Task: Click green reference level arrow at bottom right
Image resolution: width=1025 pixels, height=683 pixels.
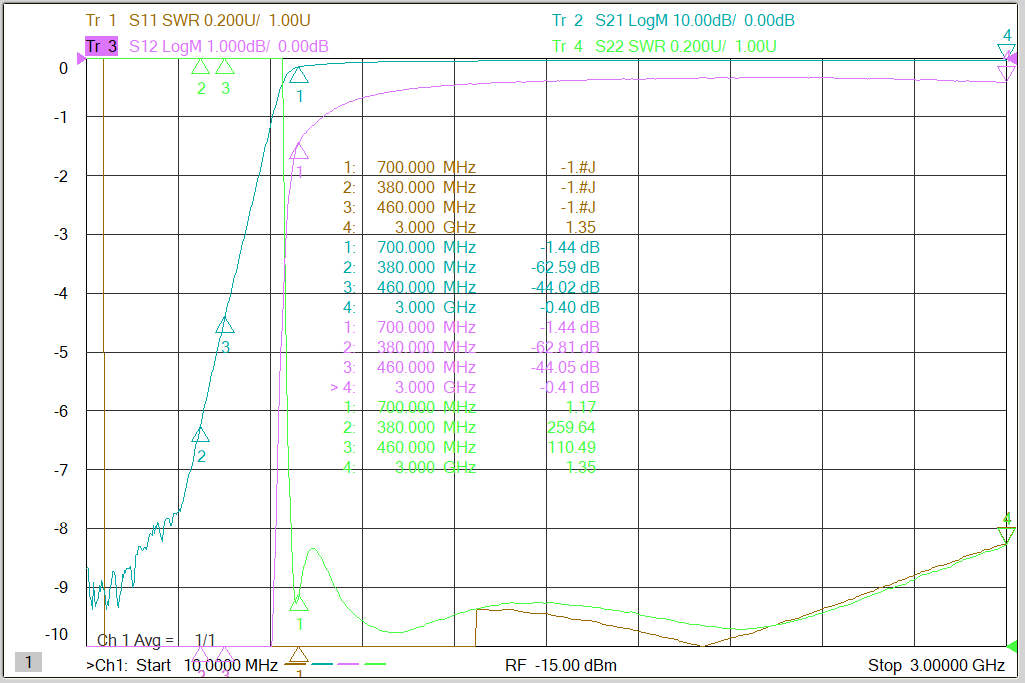Action: tap(1012, 646)
